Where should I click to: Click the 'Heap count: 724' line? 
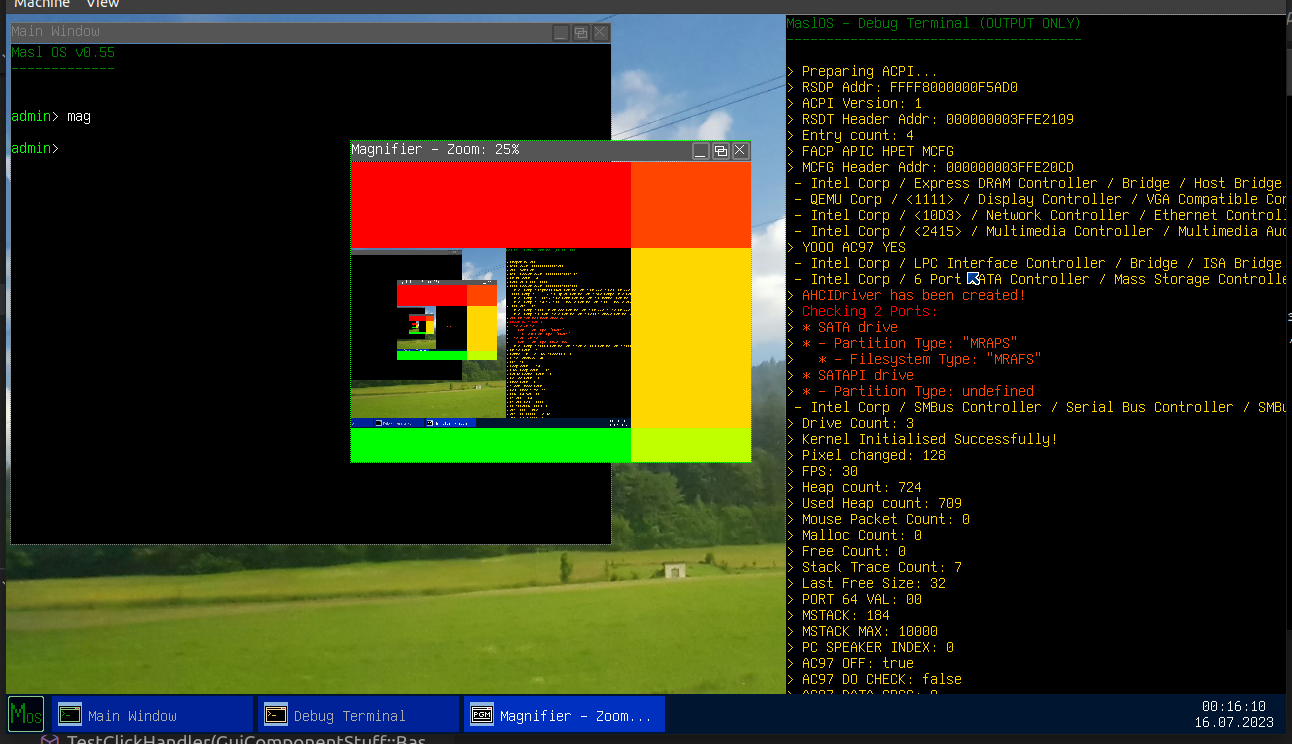pos(854,487)
